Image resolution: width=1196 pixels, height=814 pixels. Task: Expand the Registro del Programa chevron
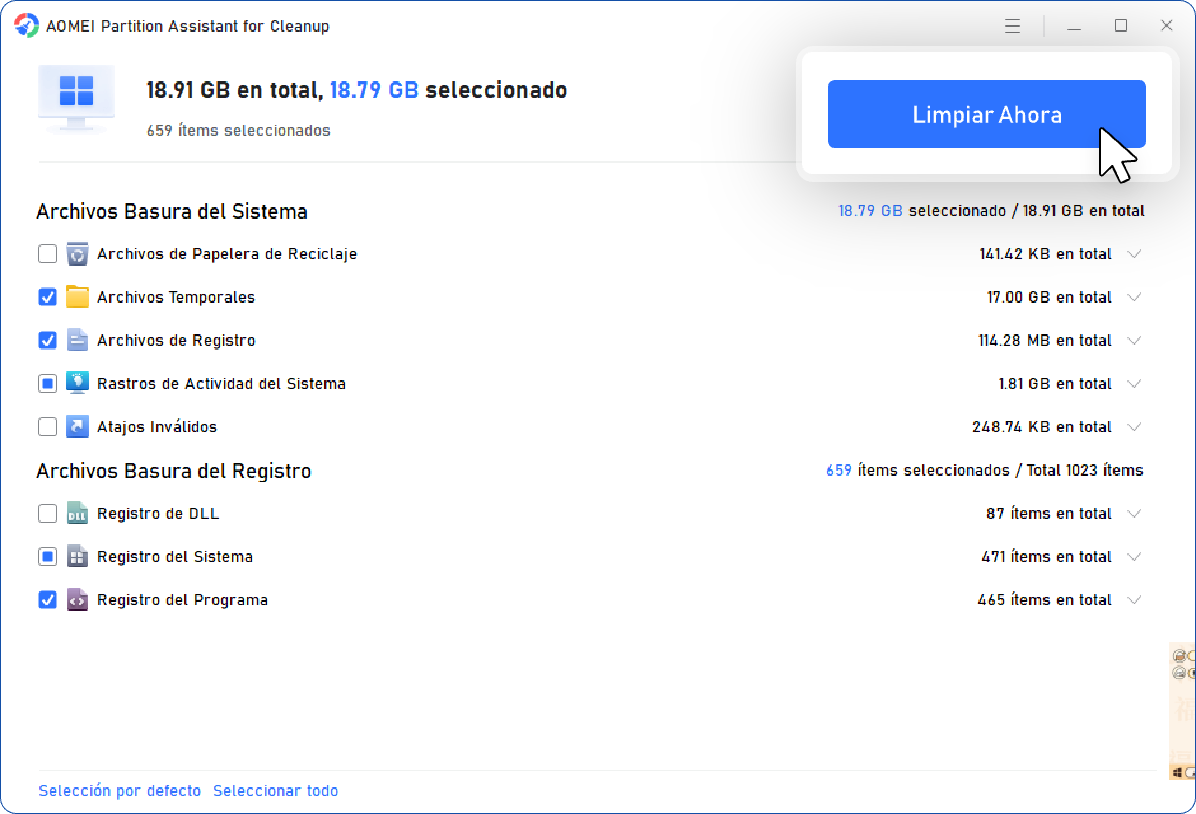click(1134, 600)
